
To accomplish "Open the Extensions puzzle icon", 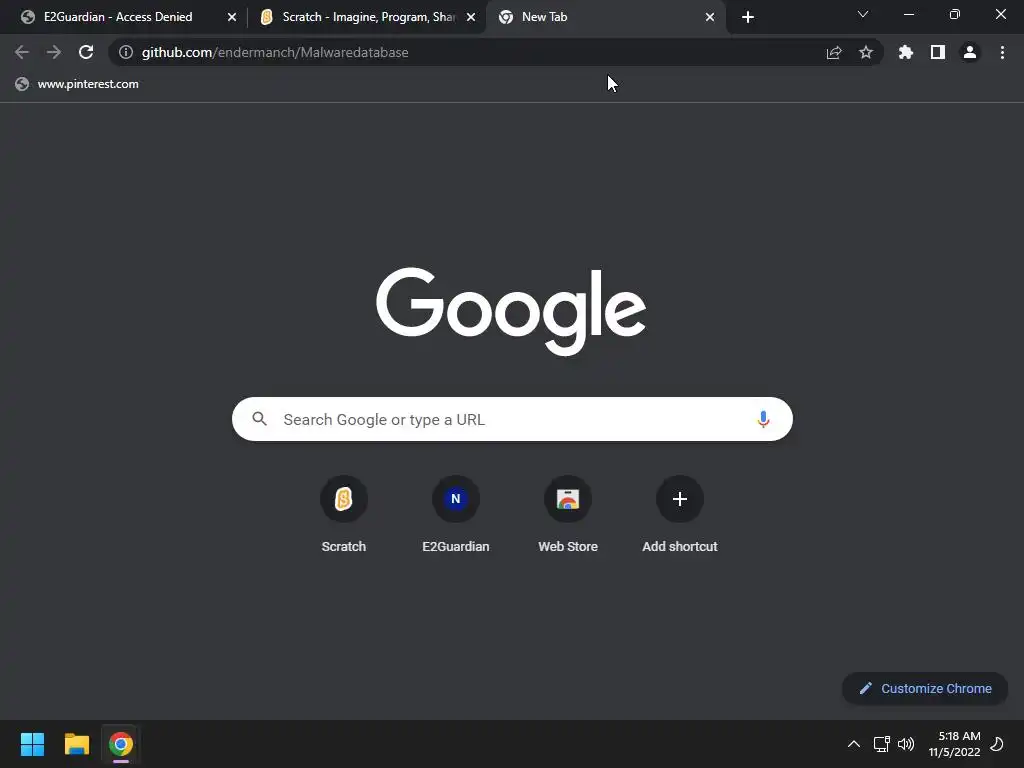I will click(x=906, y=52).
